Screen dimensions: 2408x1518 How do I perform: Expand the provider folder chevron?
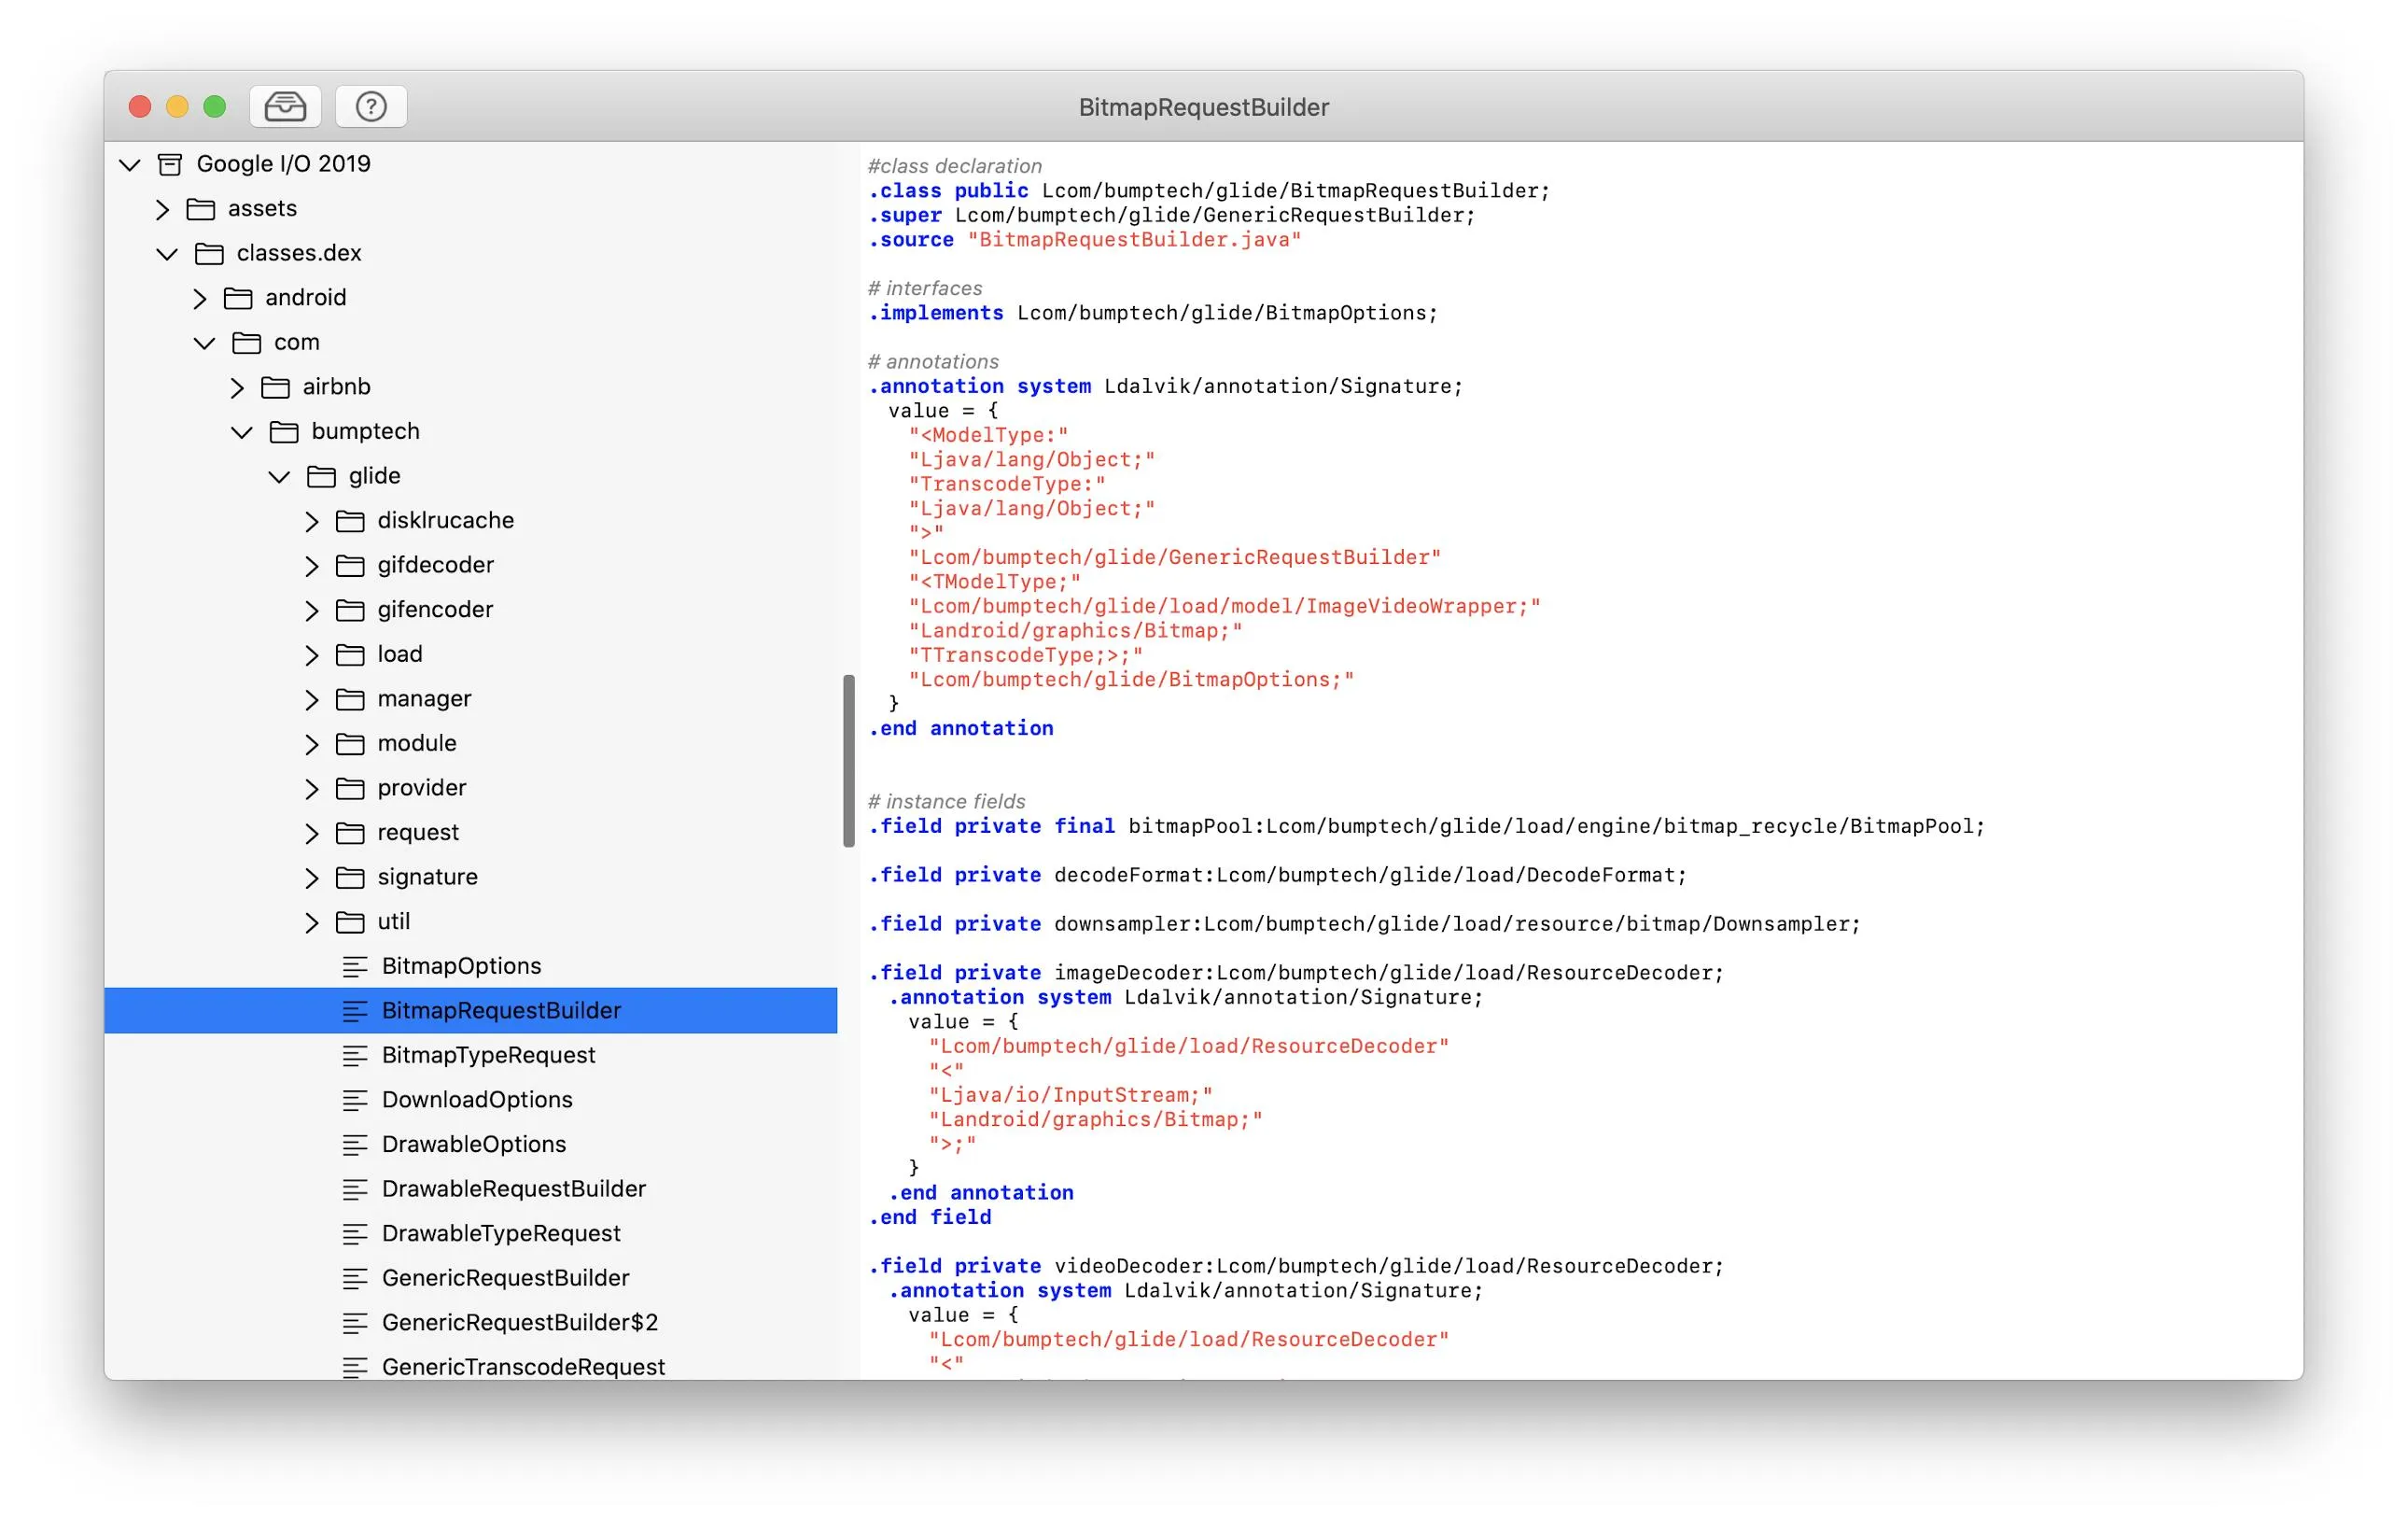pos(311,789)
